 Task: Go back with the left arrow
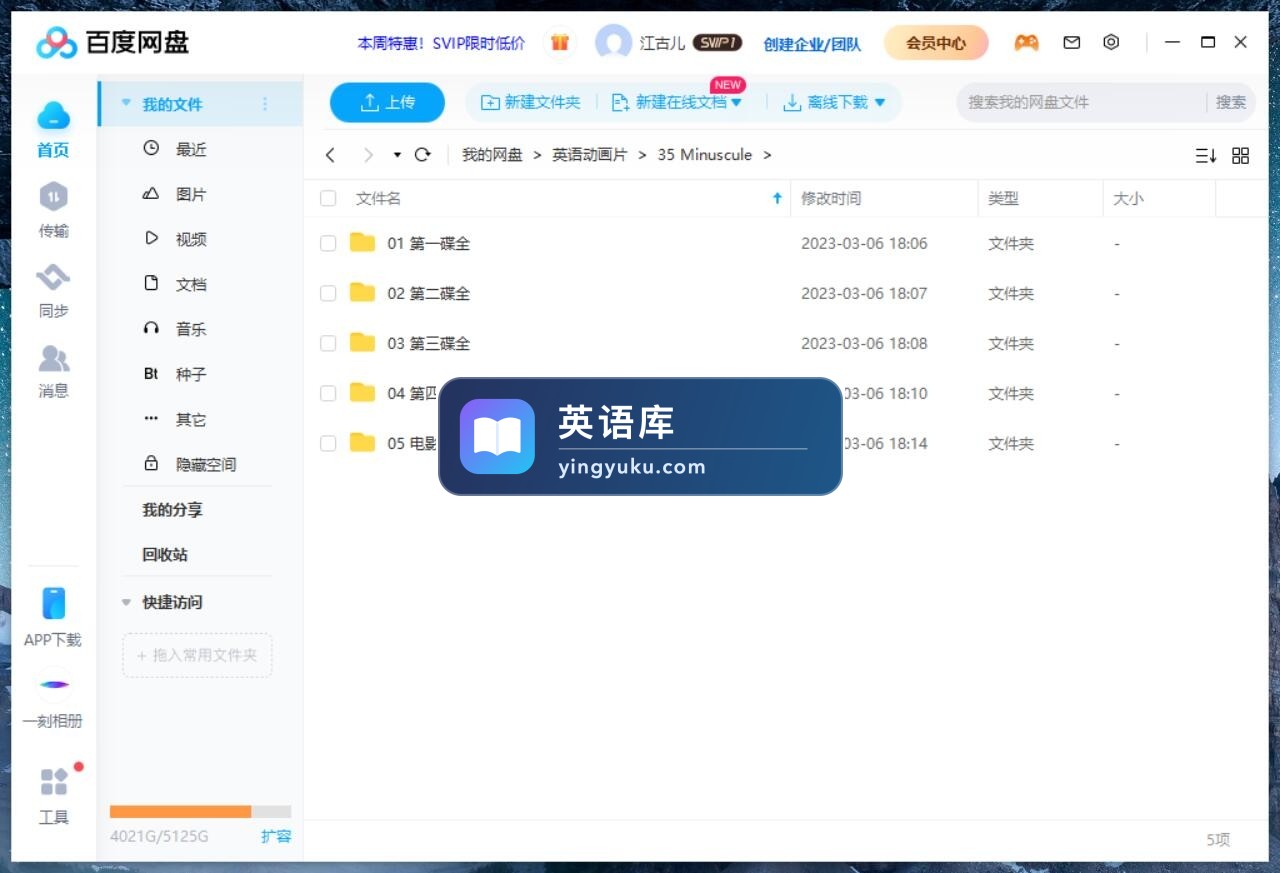click(330, 155)
